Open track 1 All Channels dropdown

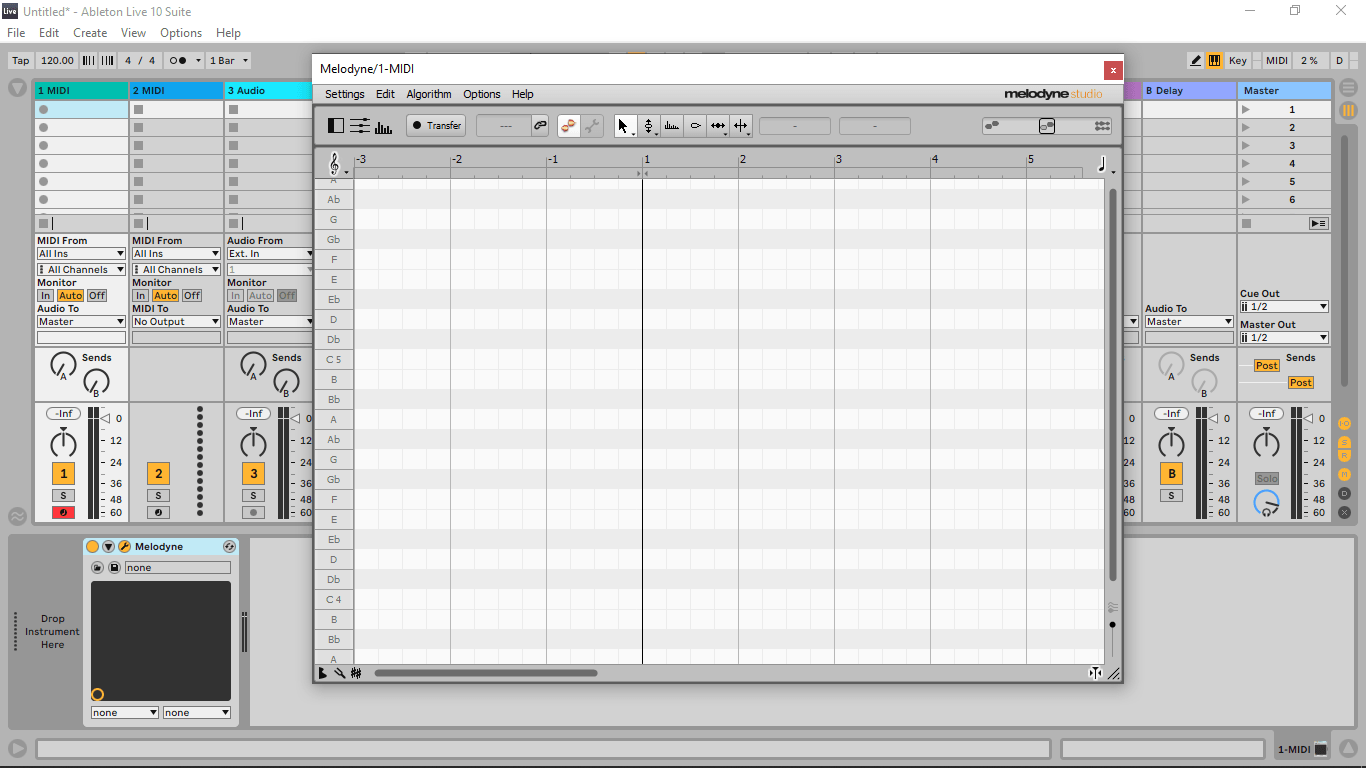pos(82,270)
